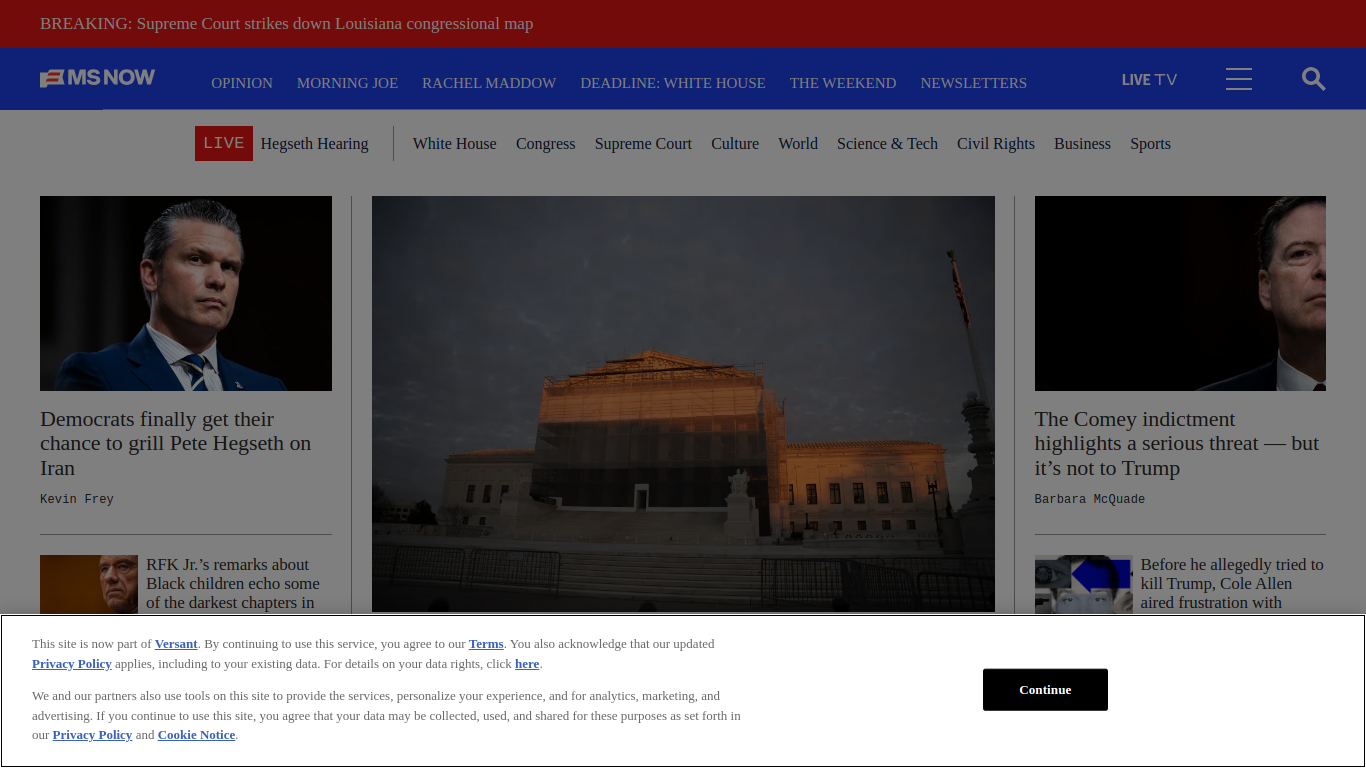Open the Pete Hegseth photo thumbnail

click(186, 293)
